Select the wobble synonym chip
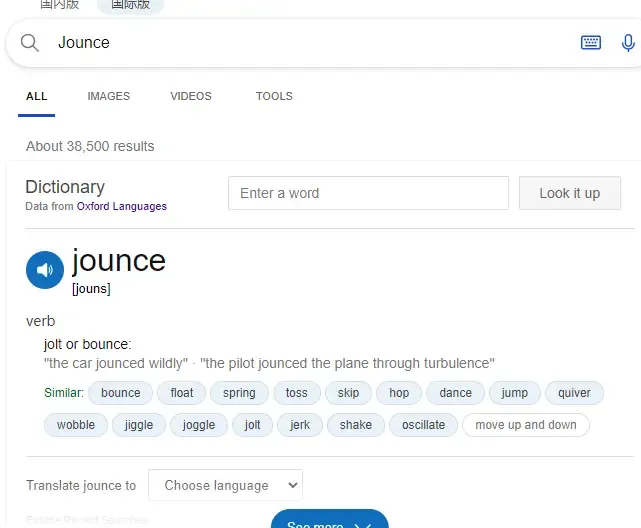Image resolution: width=641 pixels, height=528 pixels. click(x=76, y=425)
